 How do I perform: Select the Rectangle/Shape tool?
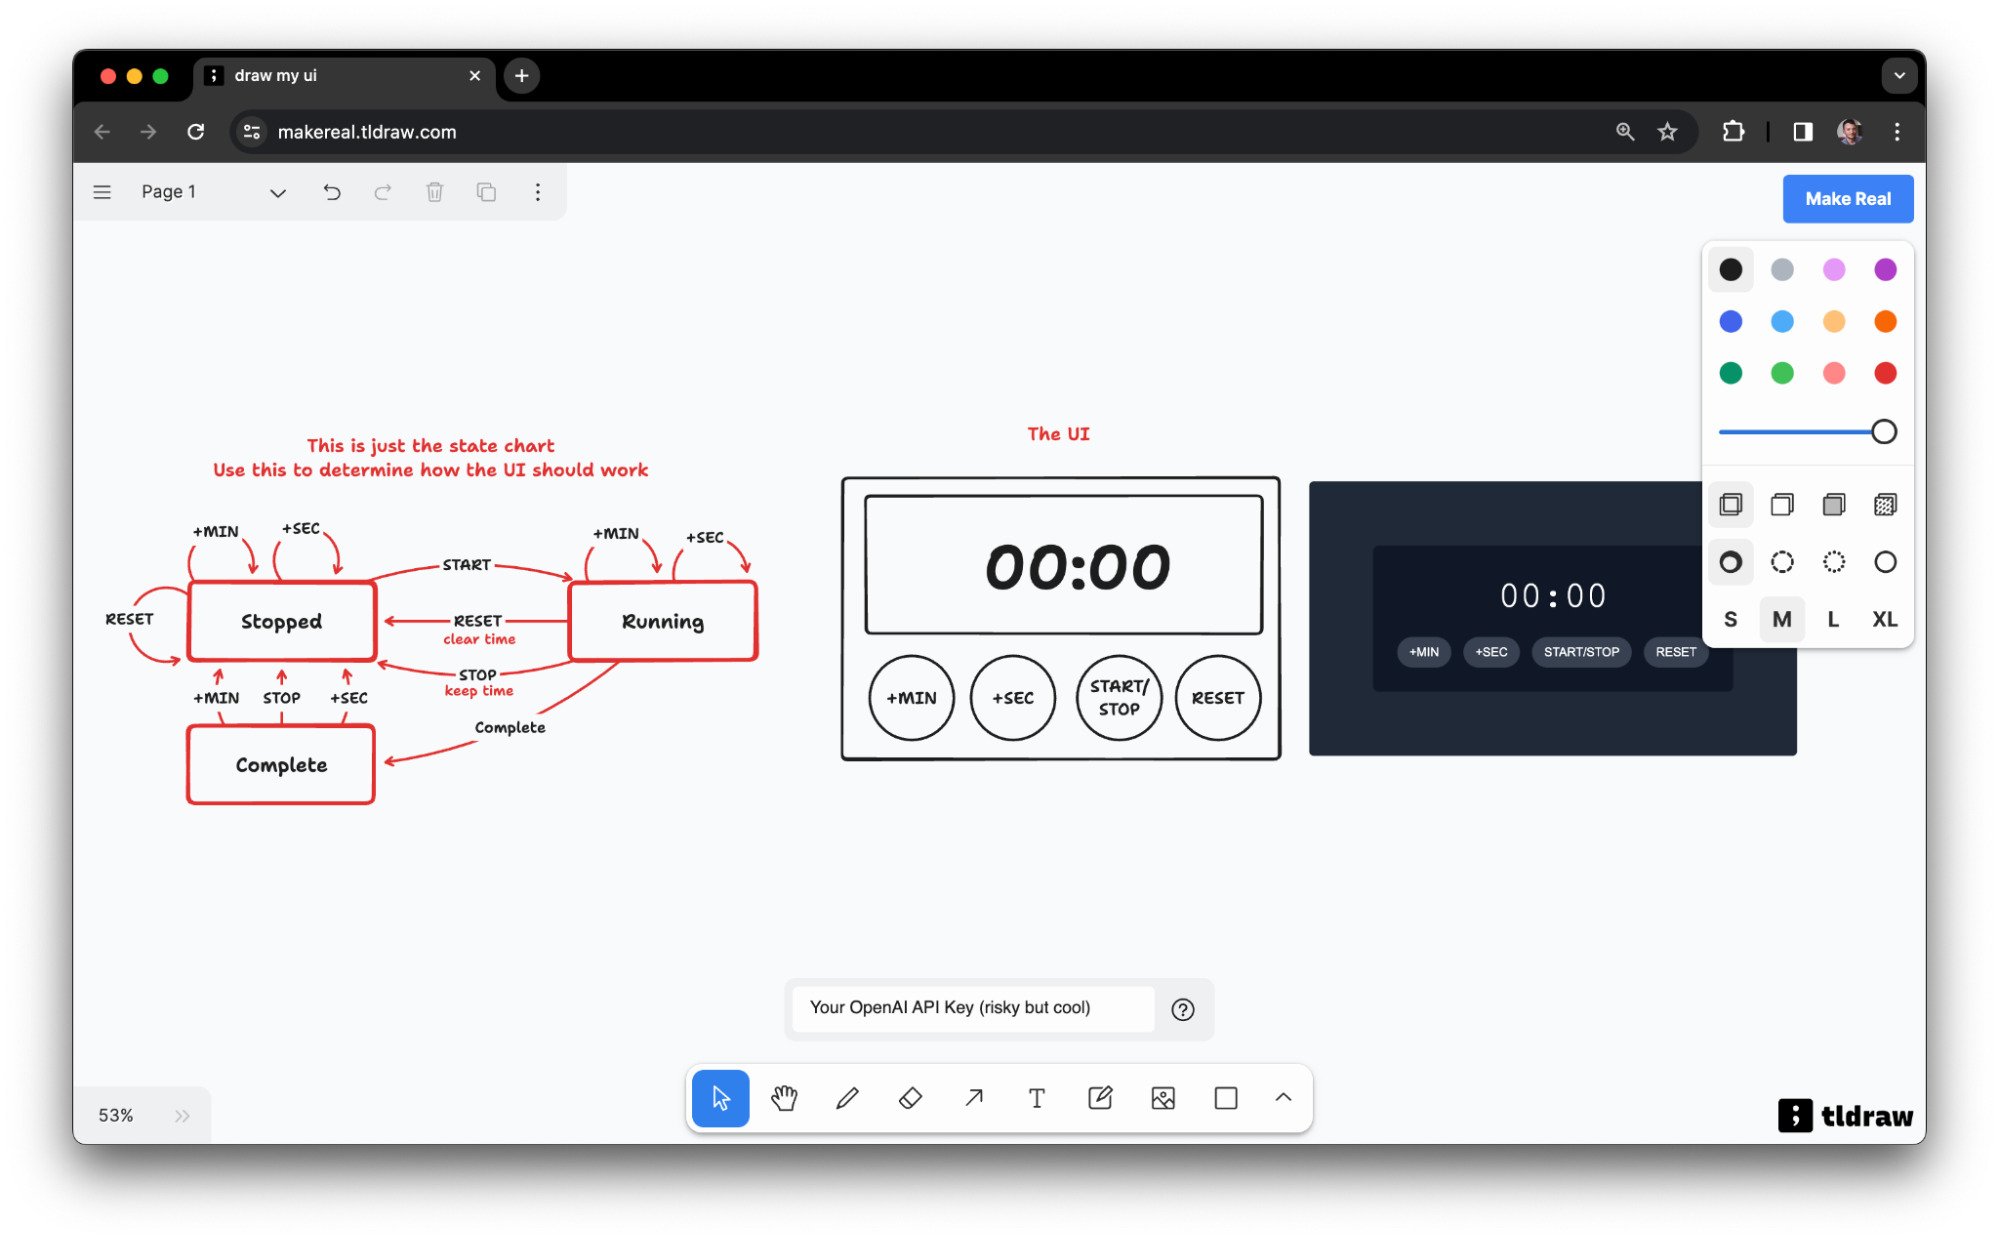(x=1224, y=1098)
